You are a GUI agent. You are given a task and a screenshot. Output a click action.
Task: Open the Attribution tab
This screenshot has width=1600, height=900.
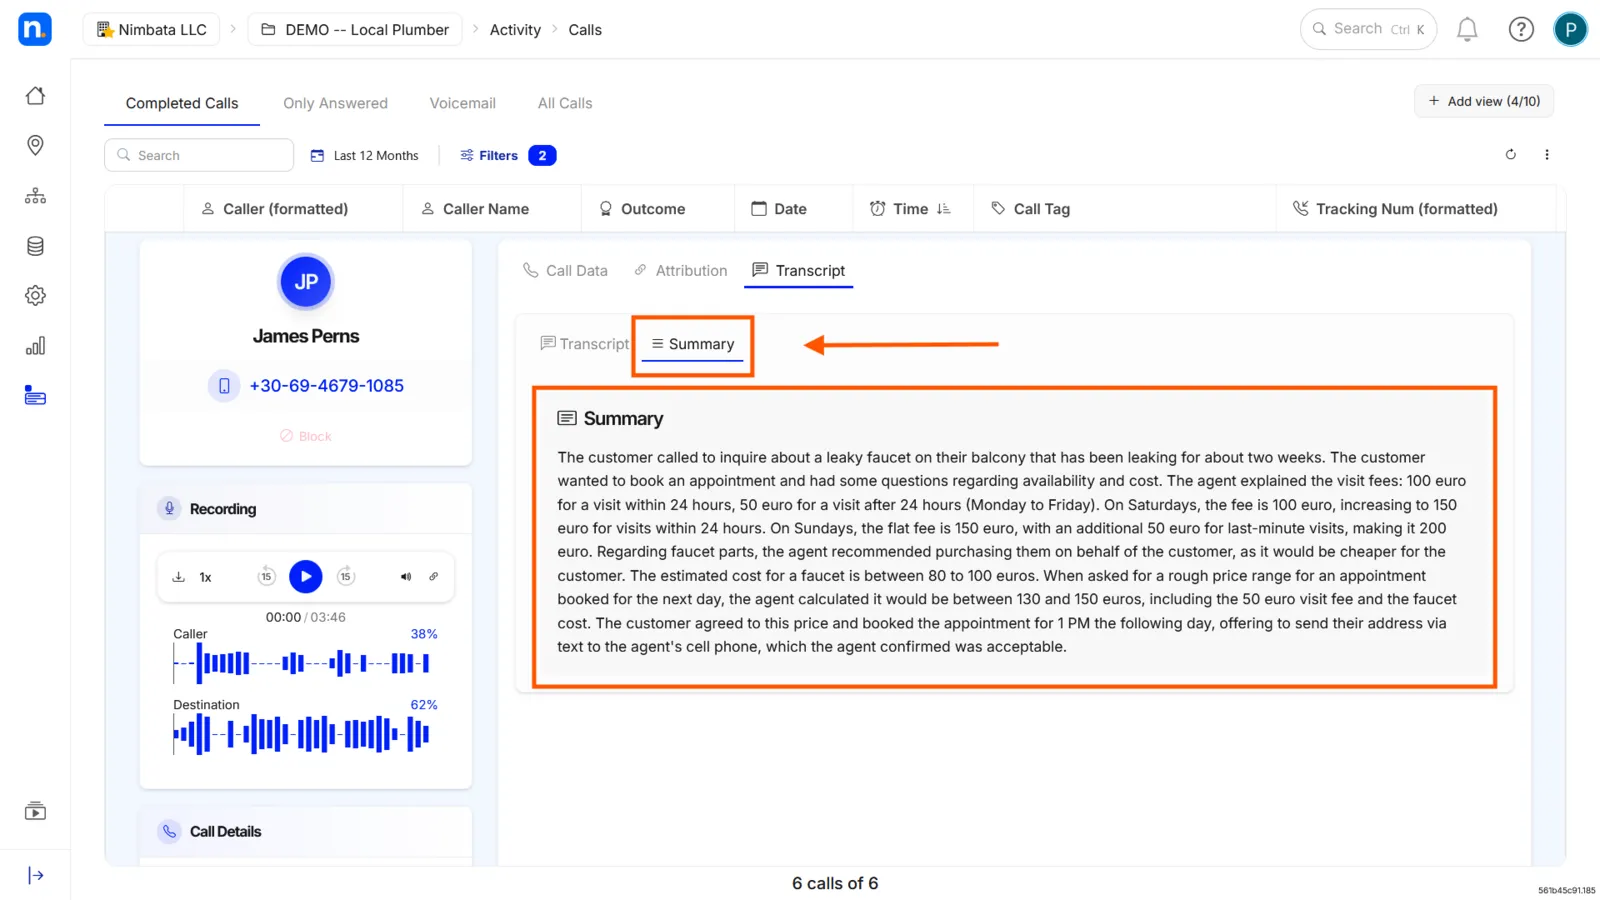click(681, 271)
